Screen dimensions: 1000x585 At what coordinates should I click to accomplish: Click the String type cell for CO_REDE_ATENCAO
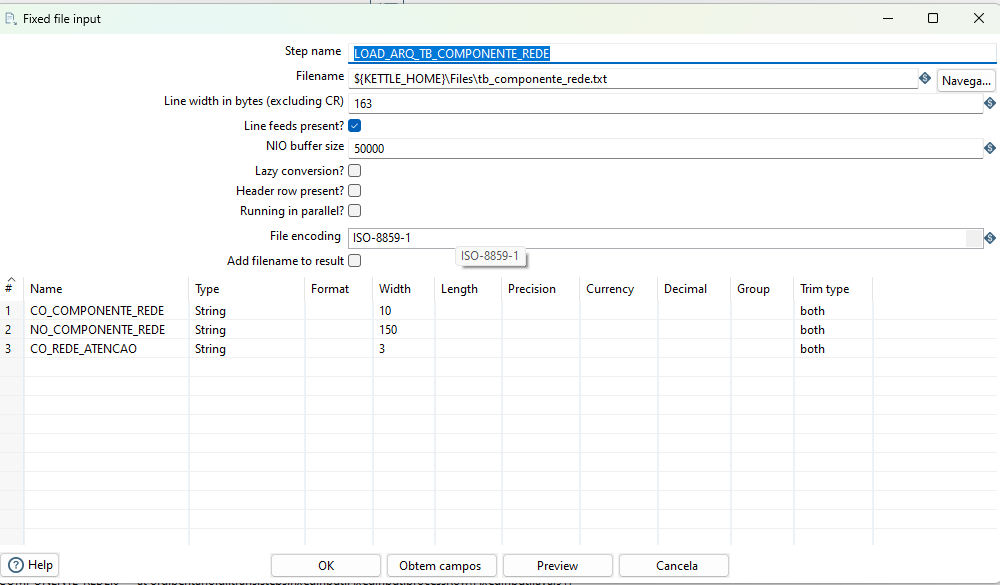pos(247,349)
